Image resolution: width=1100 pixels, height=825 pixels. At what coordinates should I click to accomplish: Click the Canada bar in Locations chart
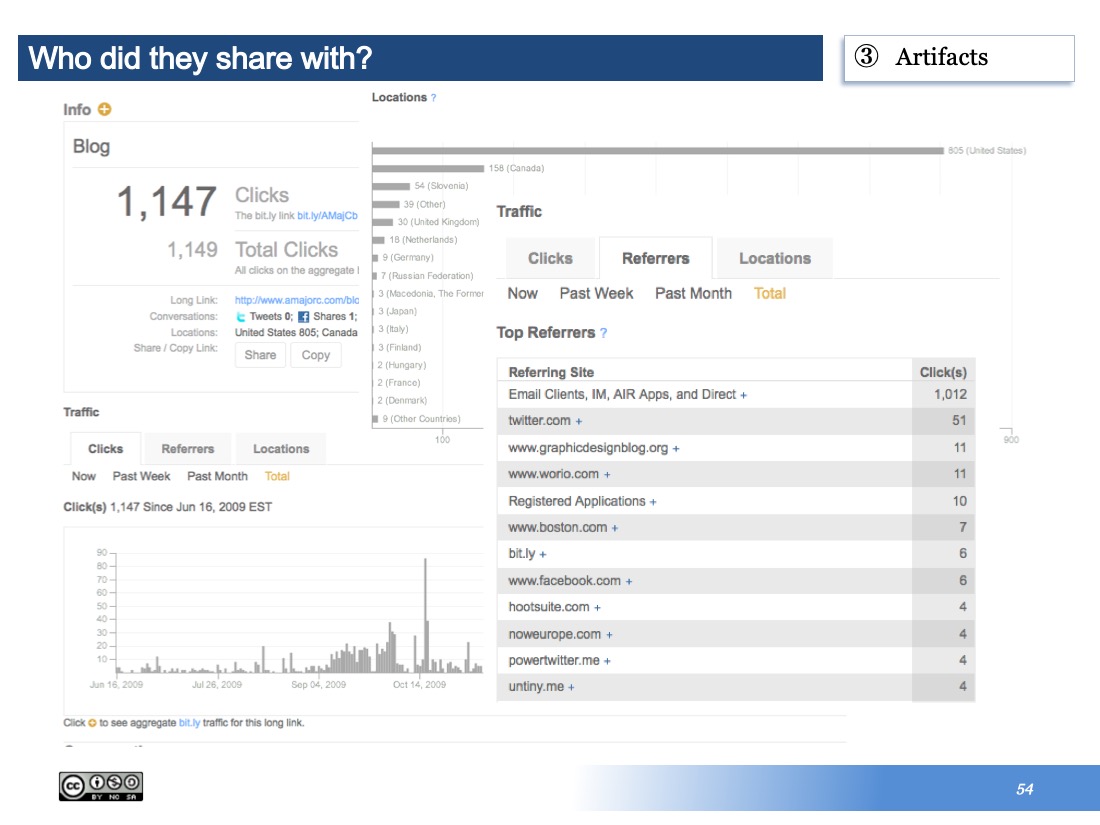click(429, 168)
